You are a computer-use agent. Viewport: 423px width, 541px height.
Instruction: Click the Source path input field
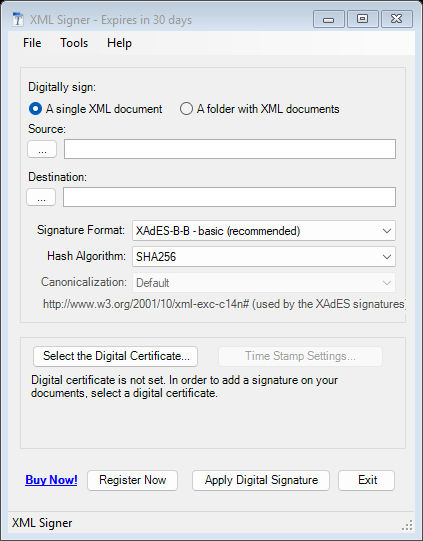coord(230,149)
